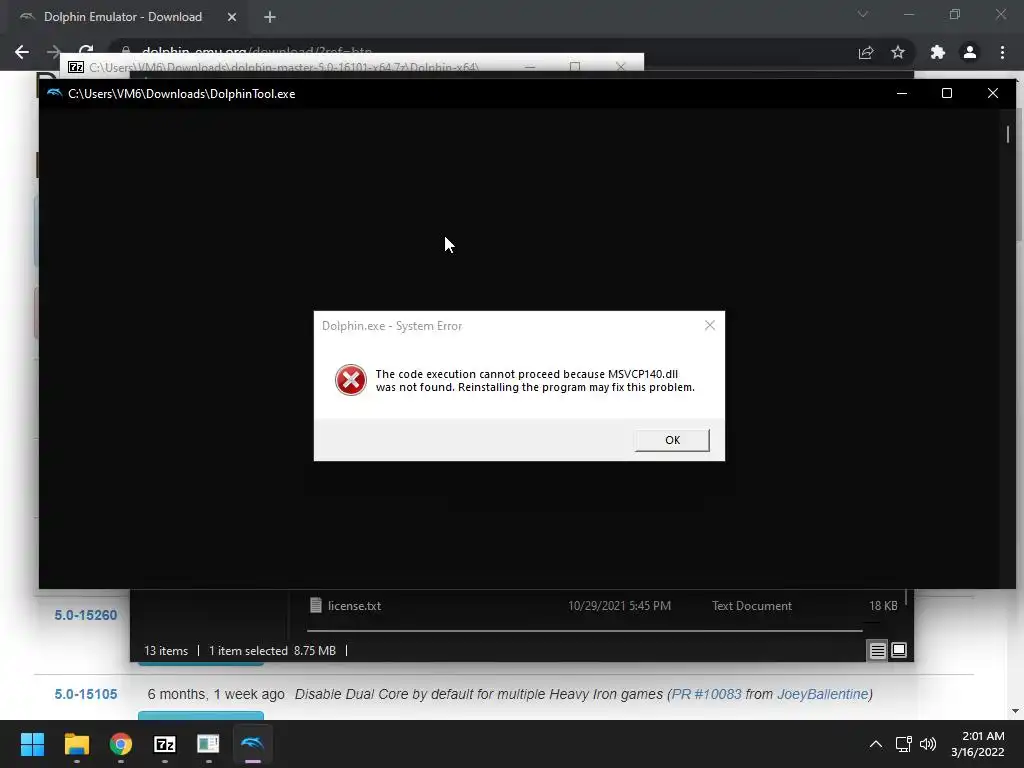Image resolution: width=1024 pixels, height=768 pixels.
Task: Switch explorer to large icons view
Action: pos(899,650)
